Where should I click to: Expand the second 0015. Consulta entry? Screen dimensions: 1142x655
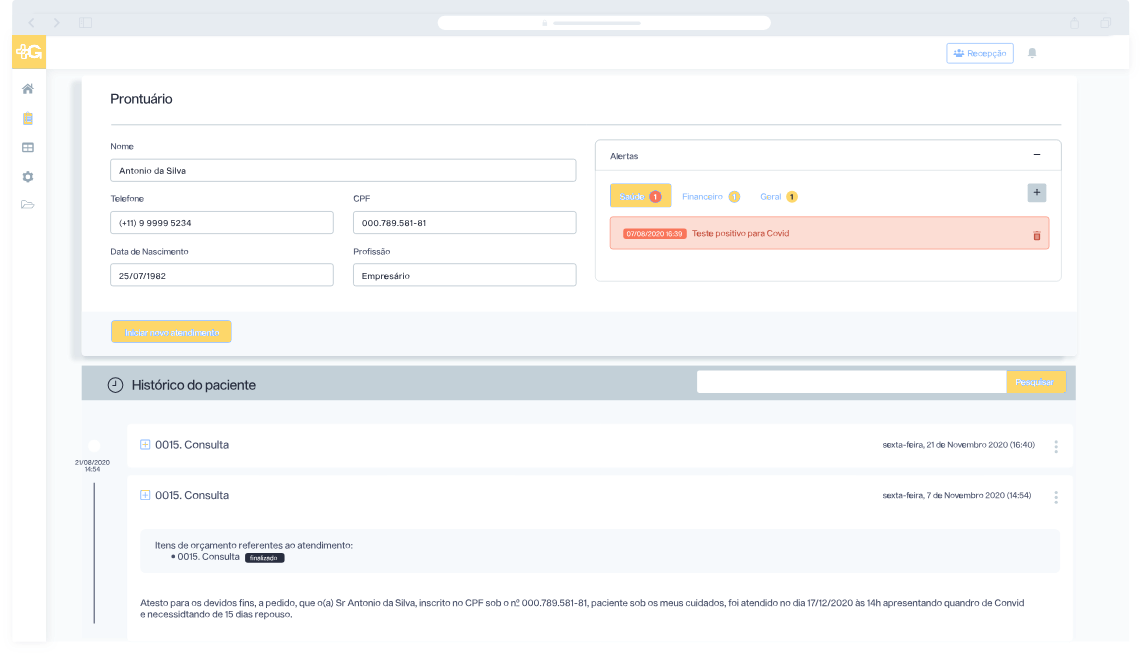[145, 495]
